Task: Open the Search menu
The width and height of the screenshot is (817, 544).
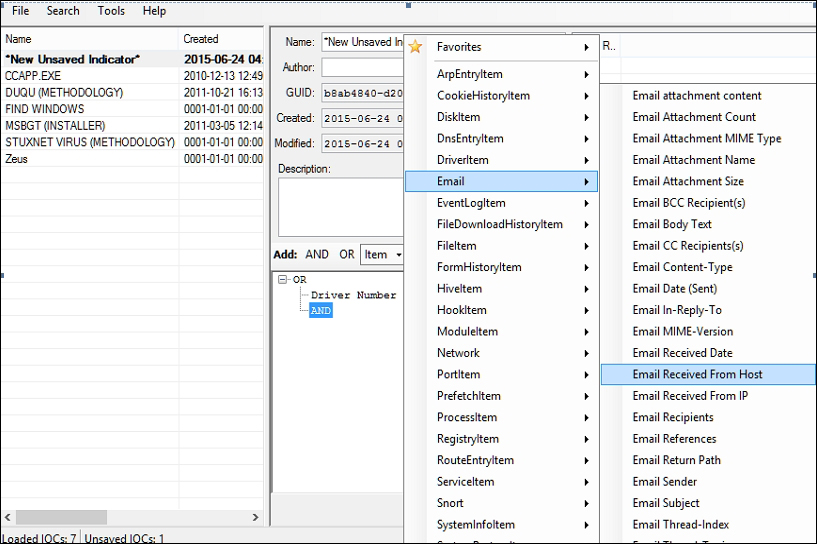Action: pyautogui.click(x=63, y=11)
